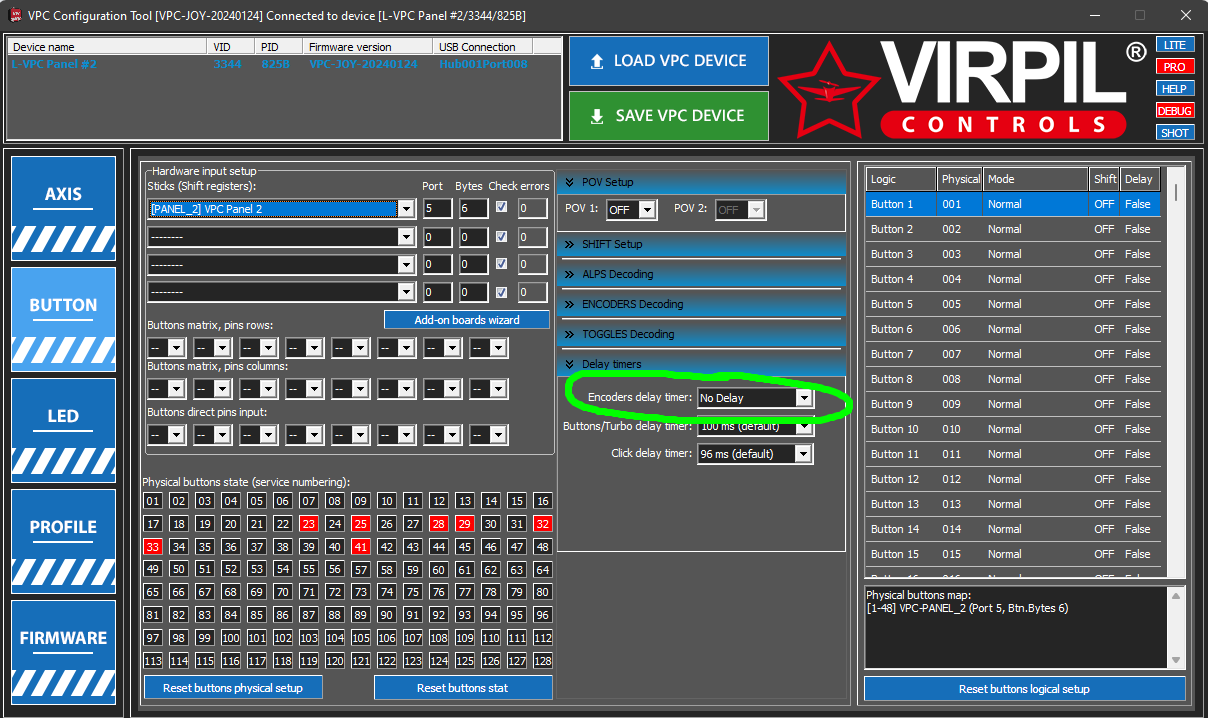Collapse the POV Setup section
This screenshot has width=1208, height=718.
[x=702, y=182]
